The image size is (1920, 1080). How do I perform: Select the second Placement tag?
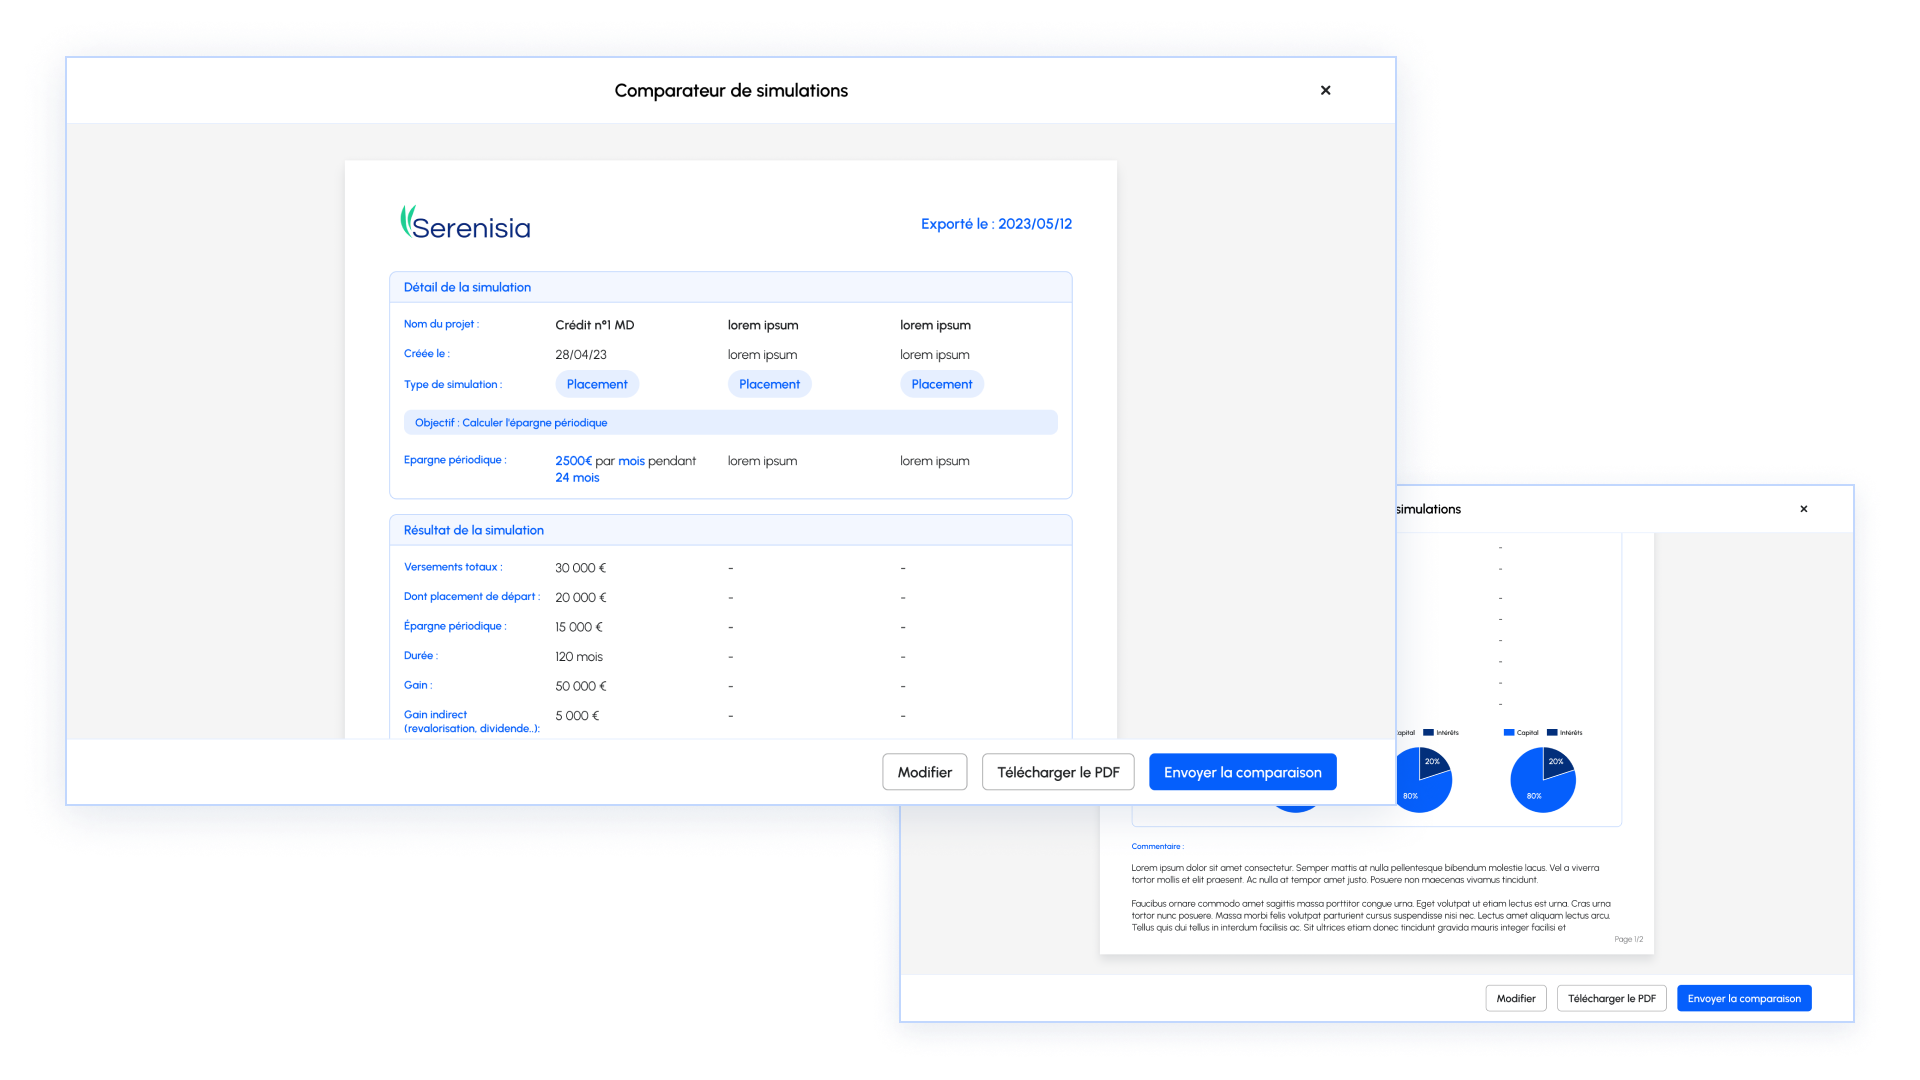769,384
